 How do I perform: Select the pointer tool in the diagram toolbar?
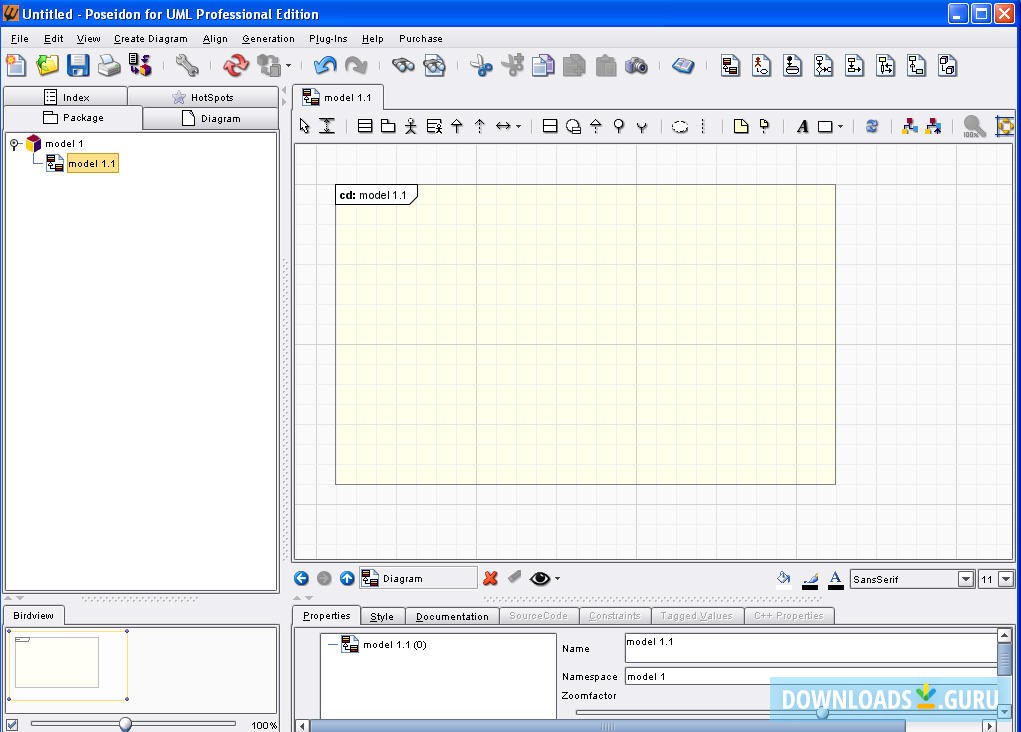pyautogui.click(x=303, y=126)
